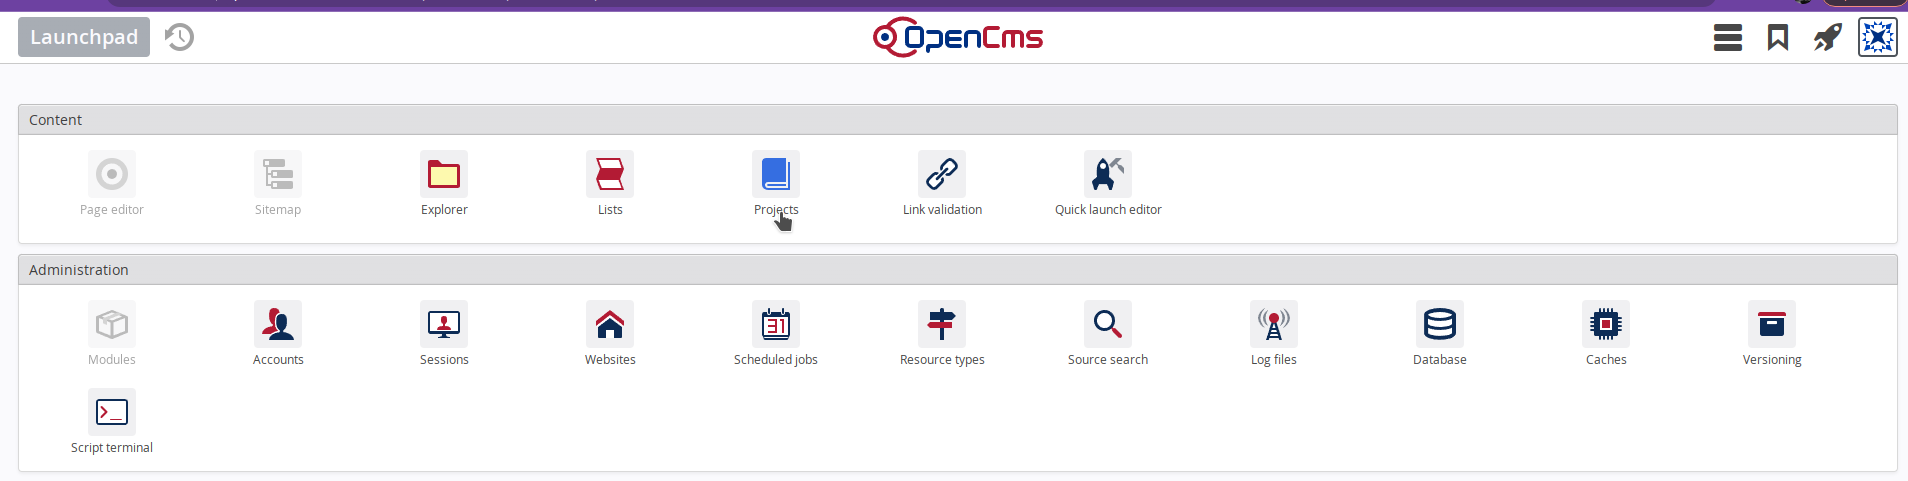Image resolution: width=1908 pixels, height=481 pixels.
Task: Open the Sessions app
Action: click(x=443, y=325)
